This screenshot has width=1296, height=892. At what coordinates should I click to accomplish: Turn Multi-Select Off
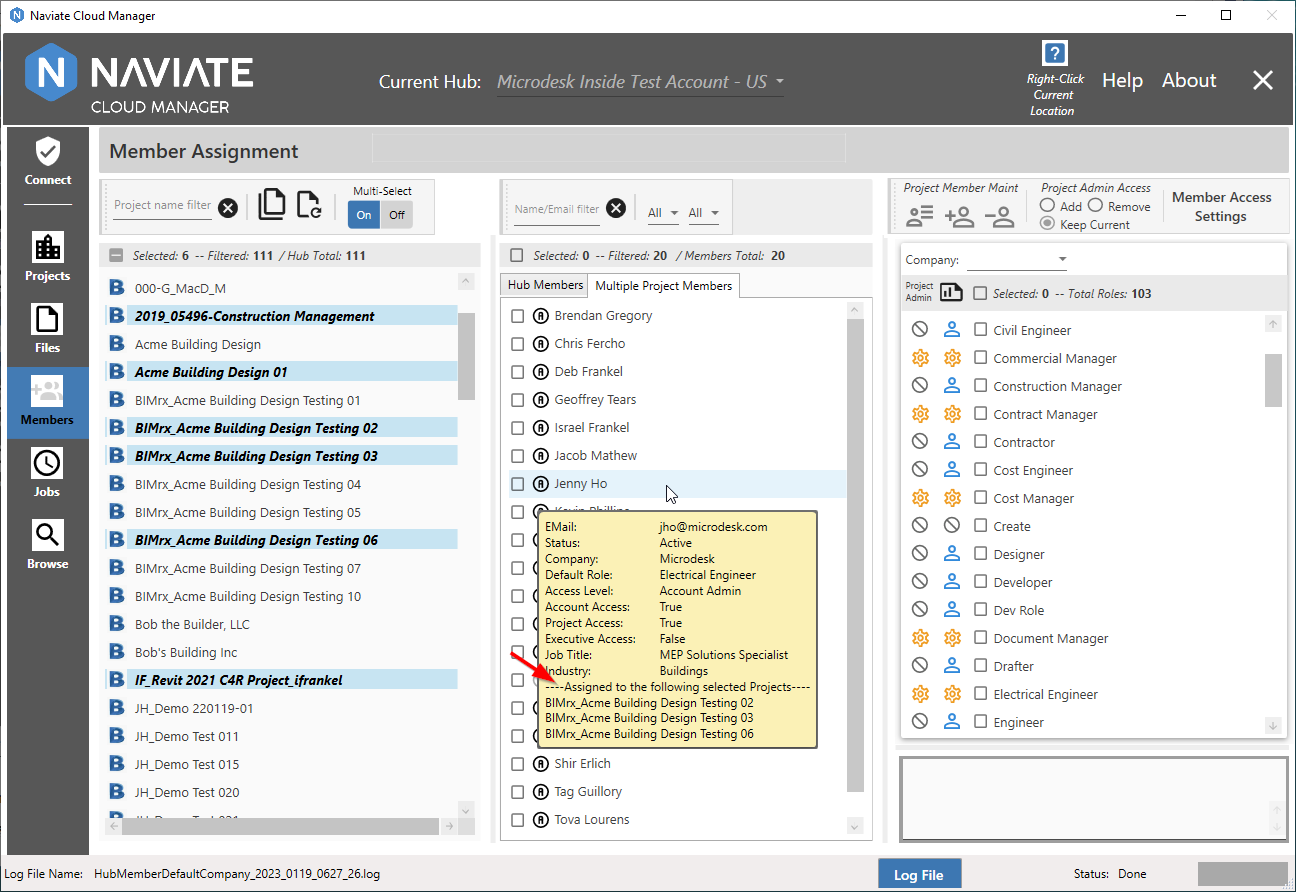point(397,214)
